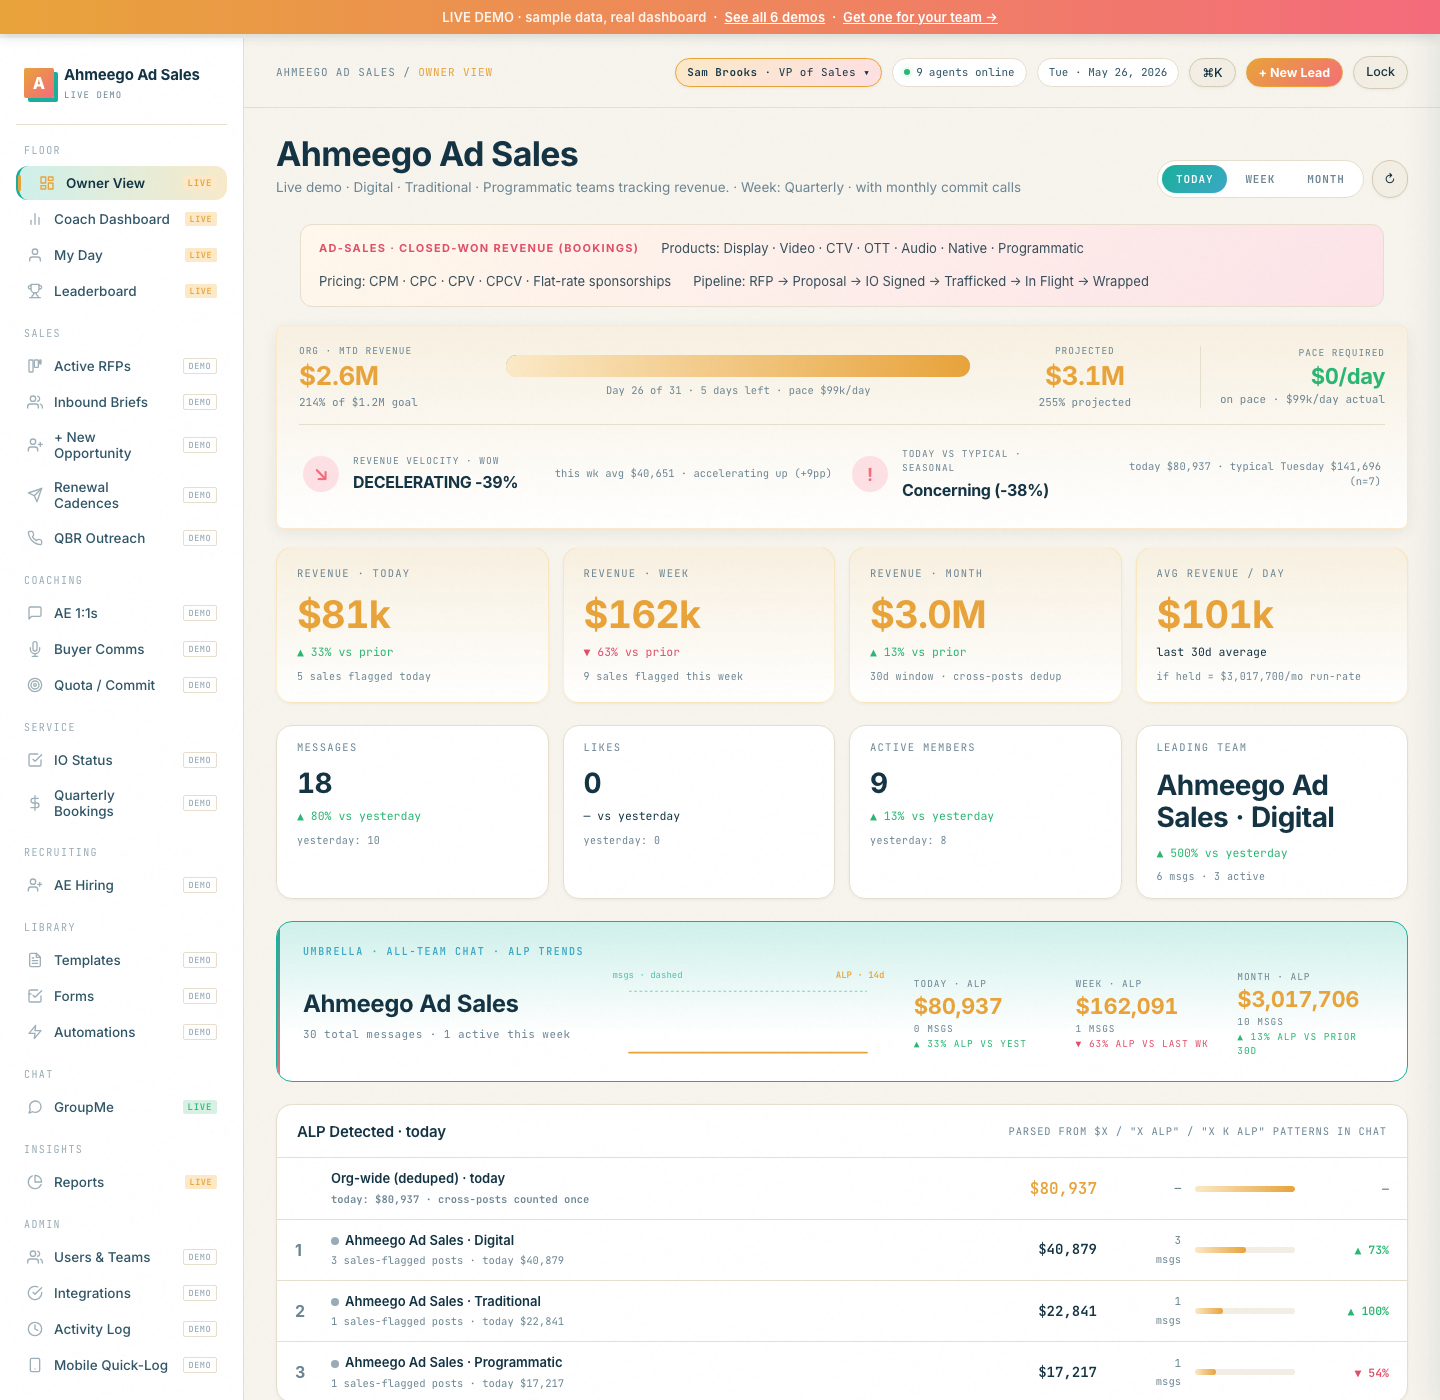The image size is (1440, 1400).
Task: Open IO Status checkbox icon
Action: (x=35, y=760)
